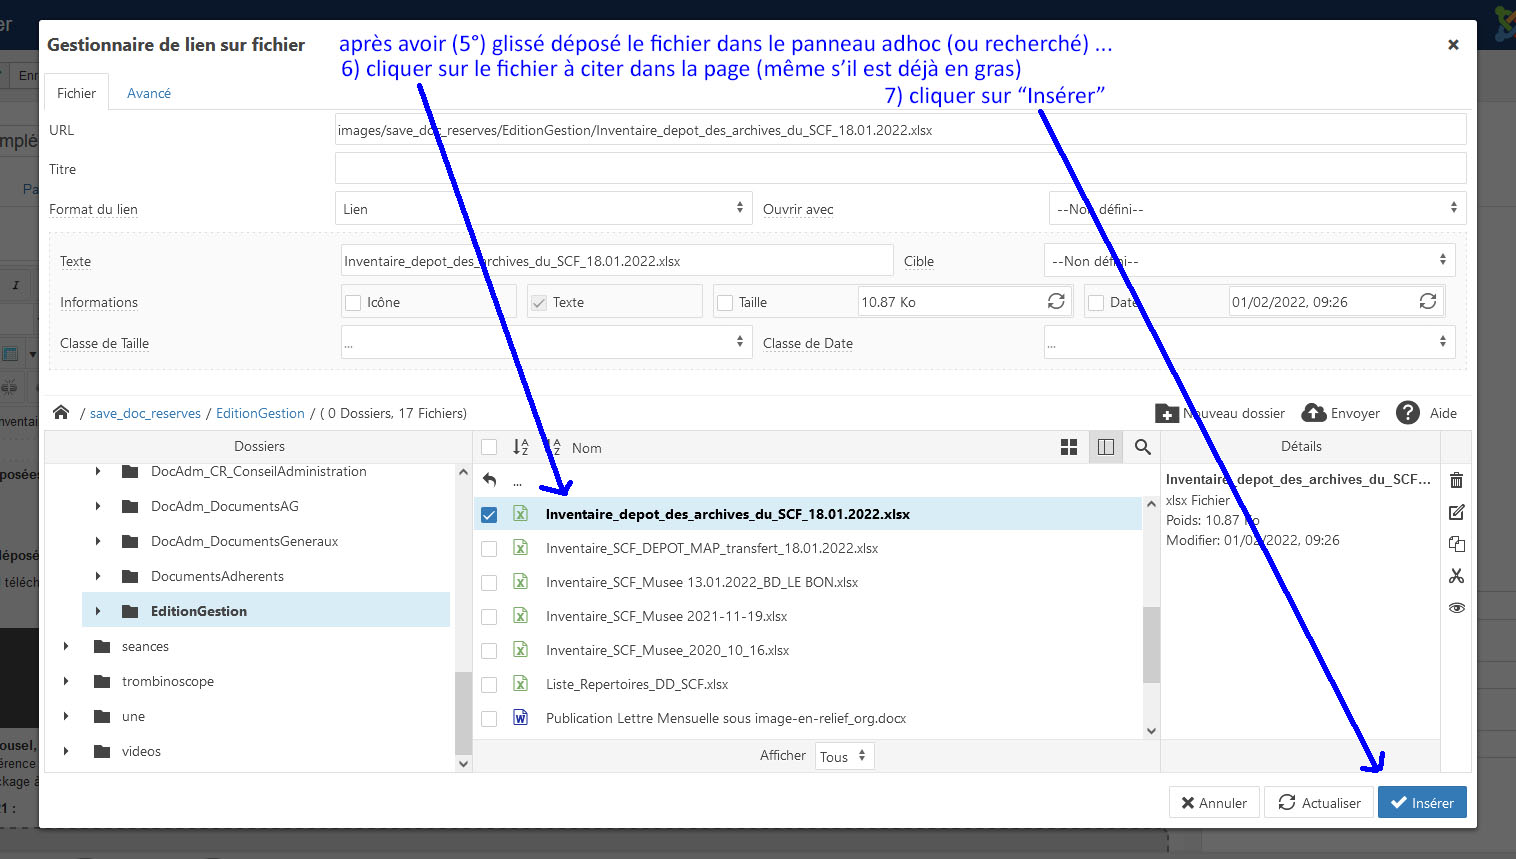This screenshot has height=859, width=1516.
Task: Click the save_doc_reserves breadcrumb link
Action: pyautogui.click(x=145, y=413)
